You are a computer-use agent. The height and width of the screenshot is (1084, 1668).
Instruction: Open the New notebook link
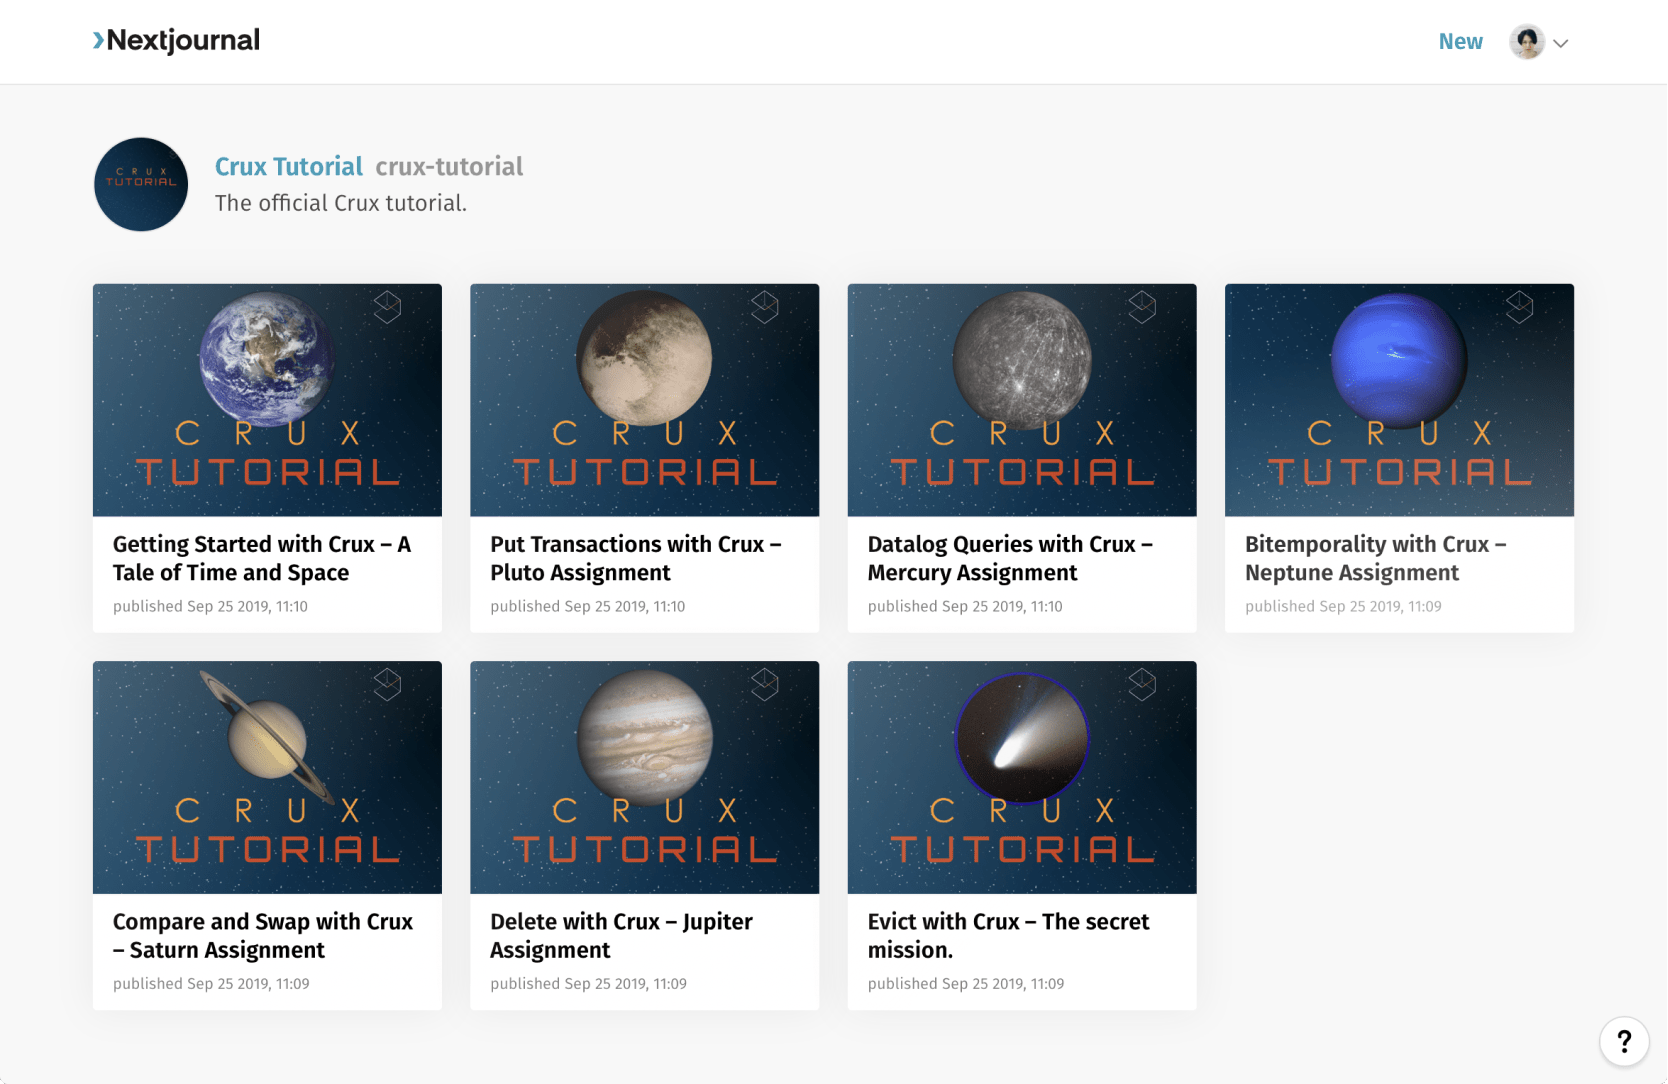tap(1460, 42)
